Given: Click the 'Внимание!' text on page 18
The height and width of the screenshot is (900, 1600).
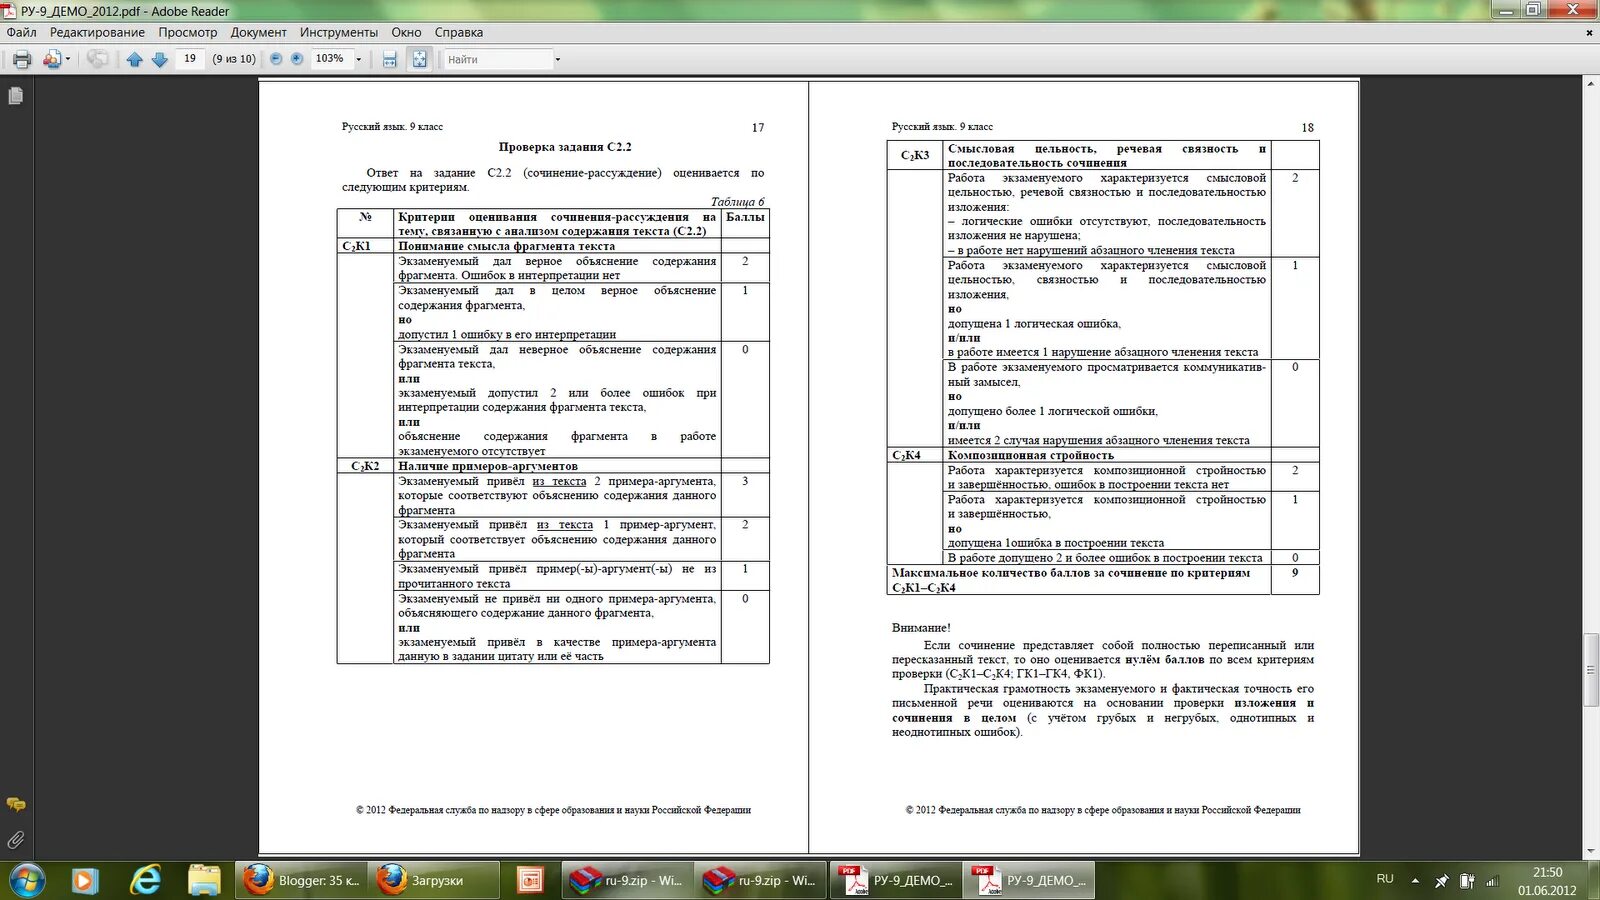Looking at the screenshot, I should pos(921,628).
